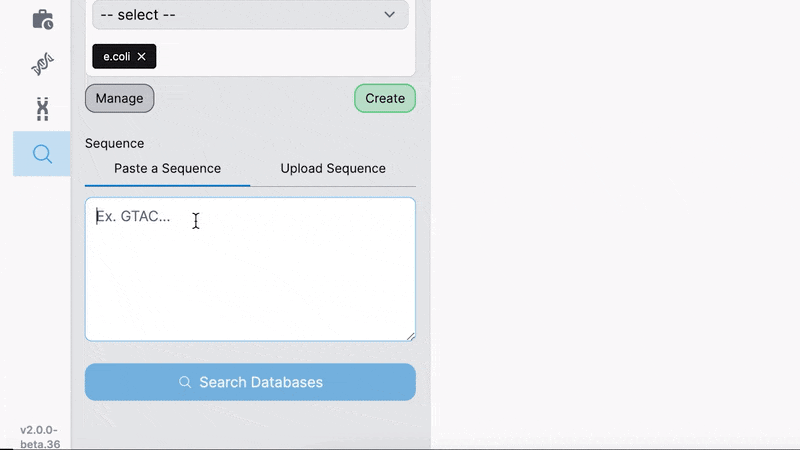The image size is (800, 450).
Task: Open the DNA helix sidebar icon
Action: 42,65
